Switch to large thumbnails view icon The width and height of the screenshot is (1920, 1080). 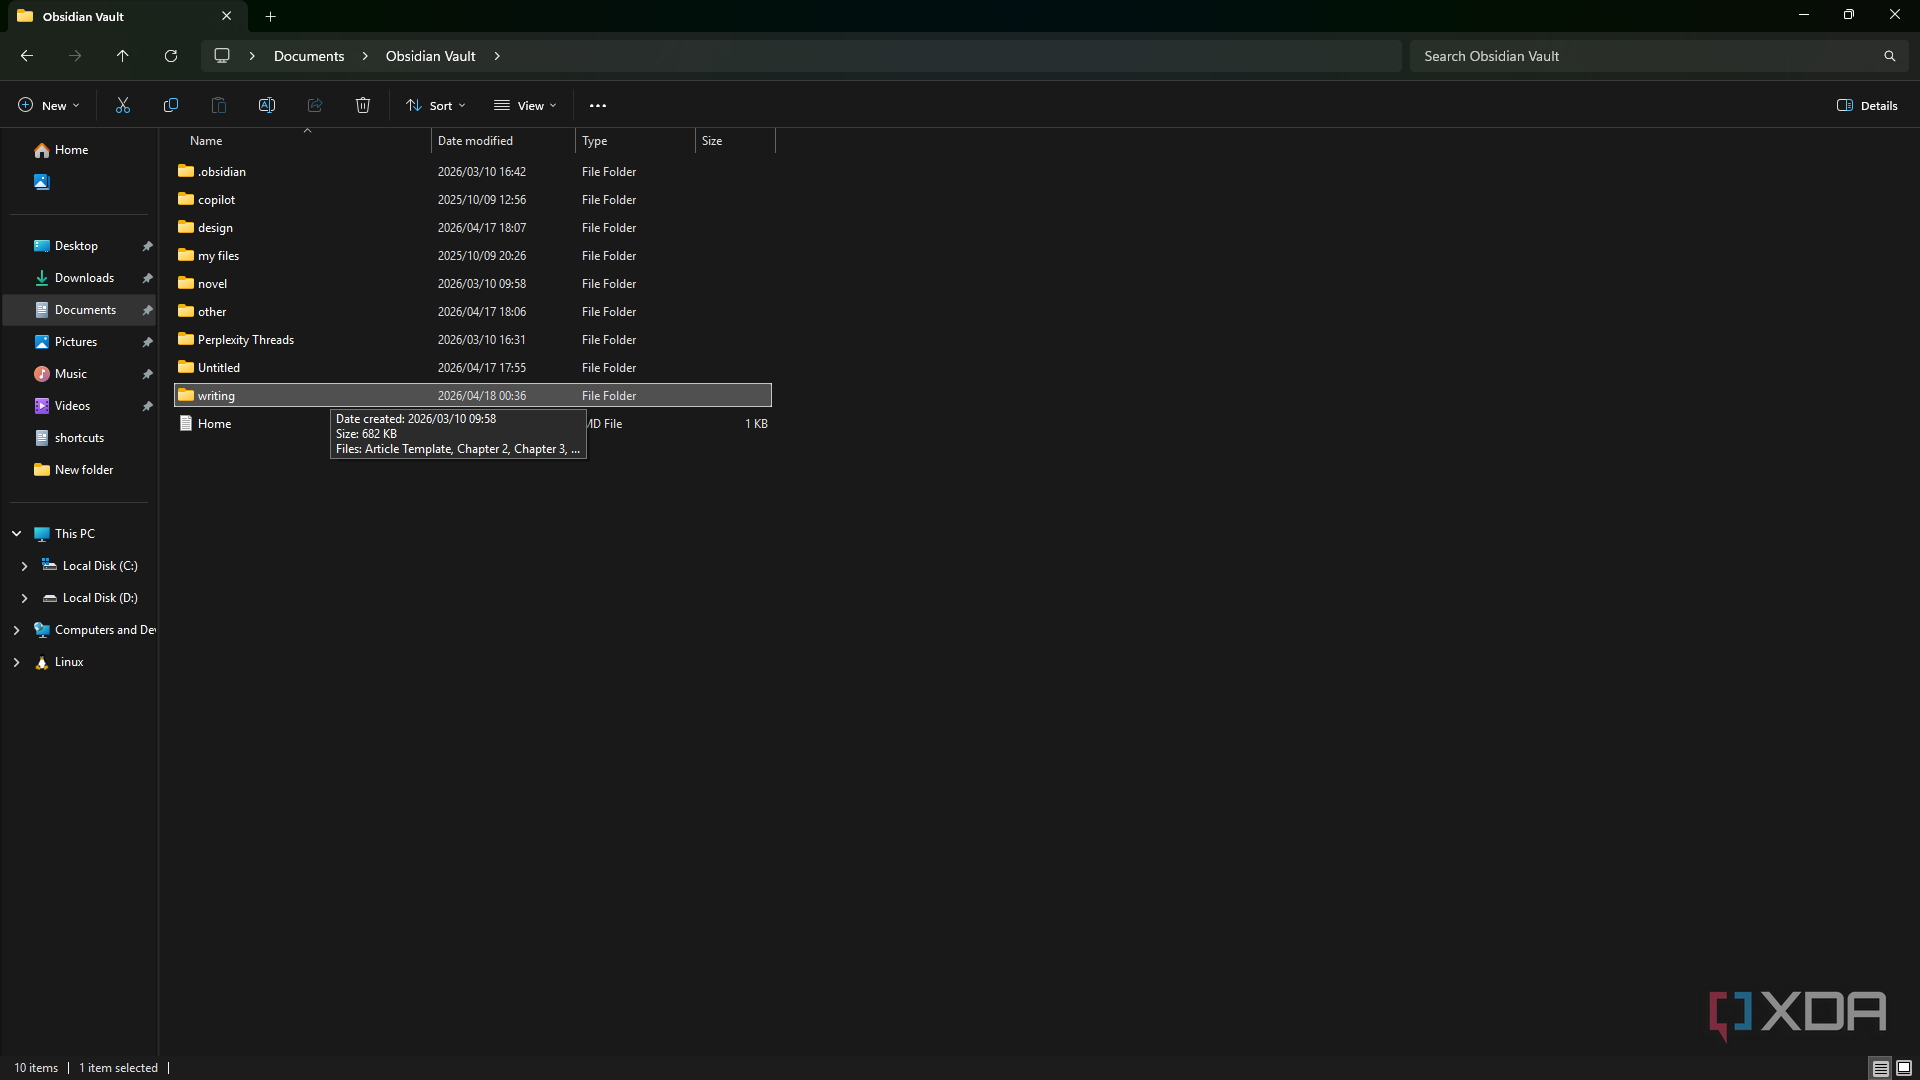tap(1904, 1068)
